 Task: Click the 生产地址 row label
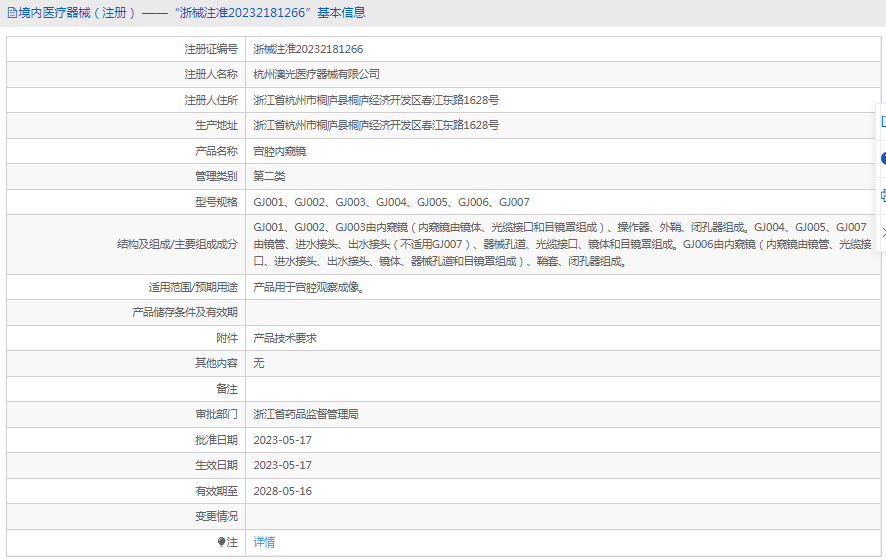pos(216,125)
